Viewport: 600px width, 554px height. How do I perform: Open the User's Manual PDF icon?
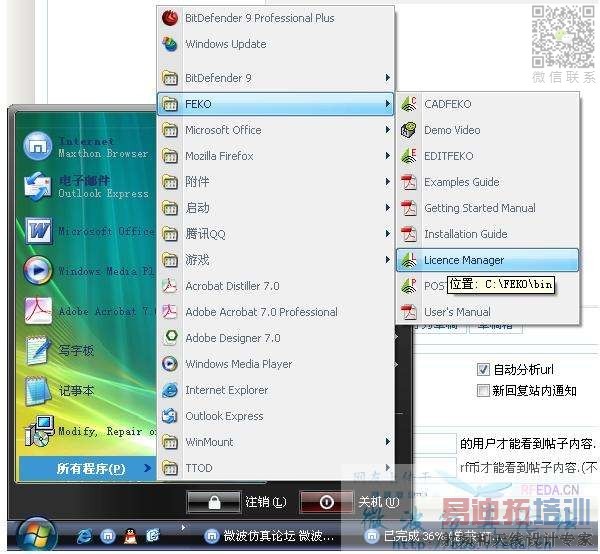click(409, 312)
